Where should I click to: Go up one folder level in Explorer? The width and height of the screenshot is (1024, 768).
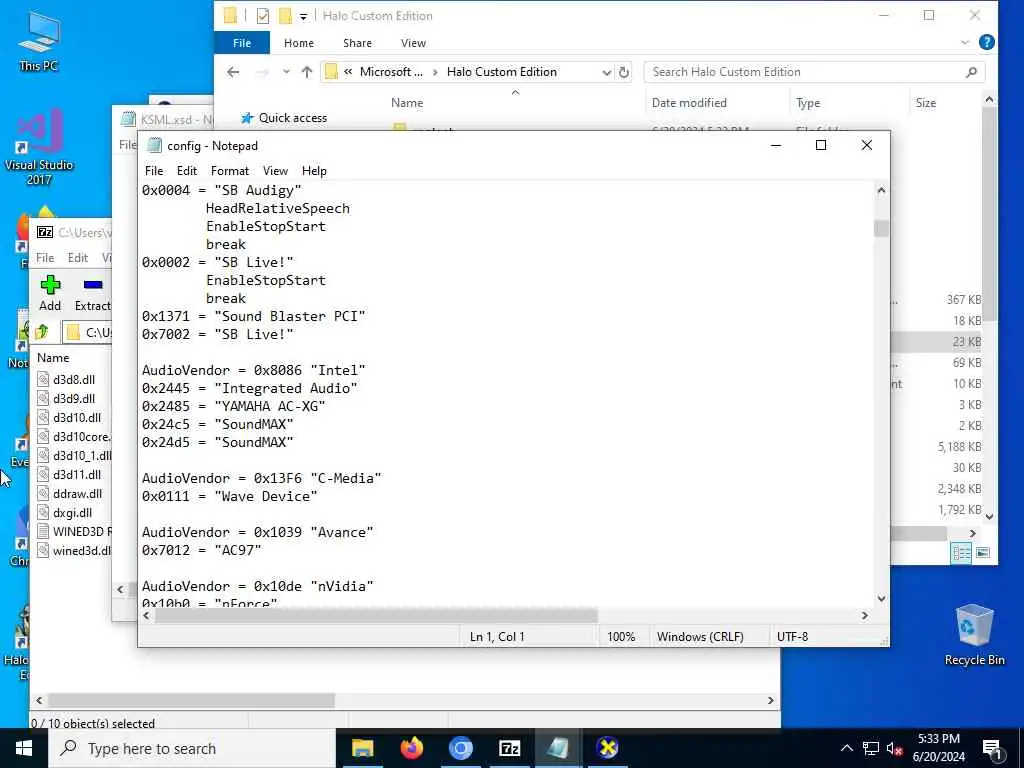[307, 72]
